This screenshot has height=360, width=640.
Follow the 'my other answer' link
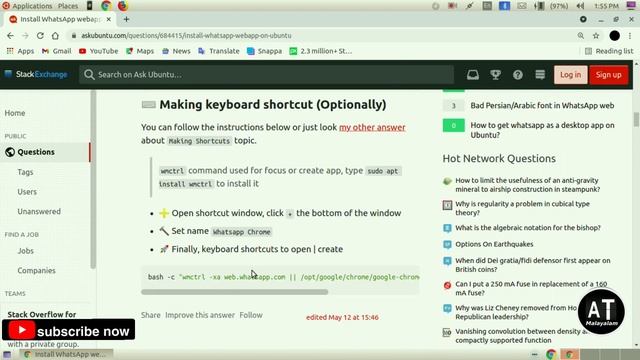tap(372, 127)
